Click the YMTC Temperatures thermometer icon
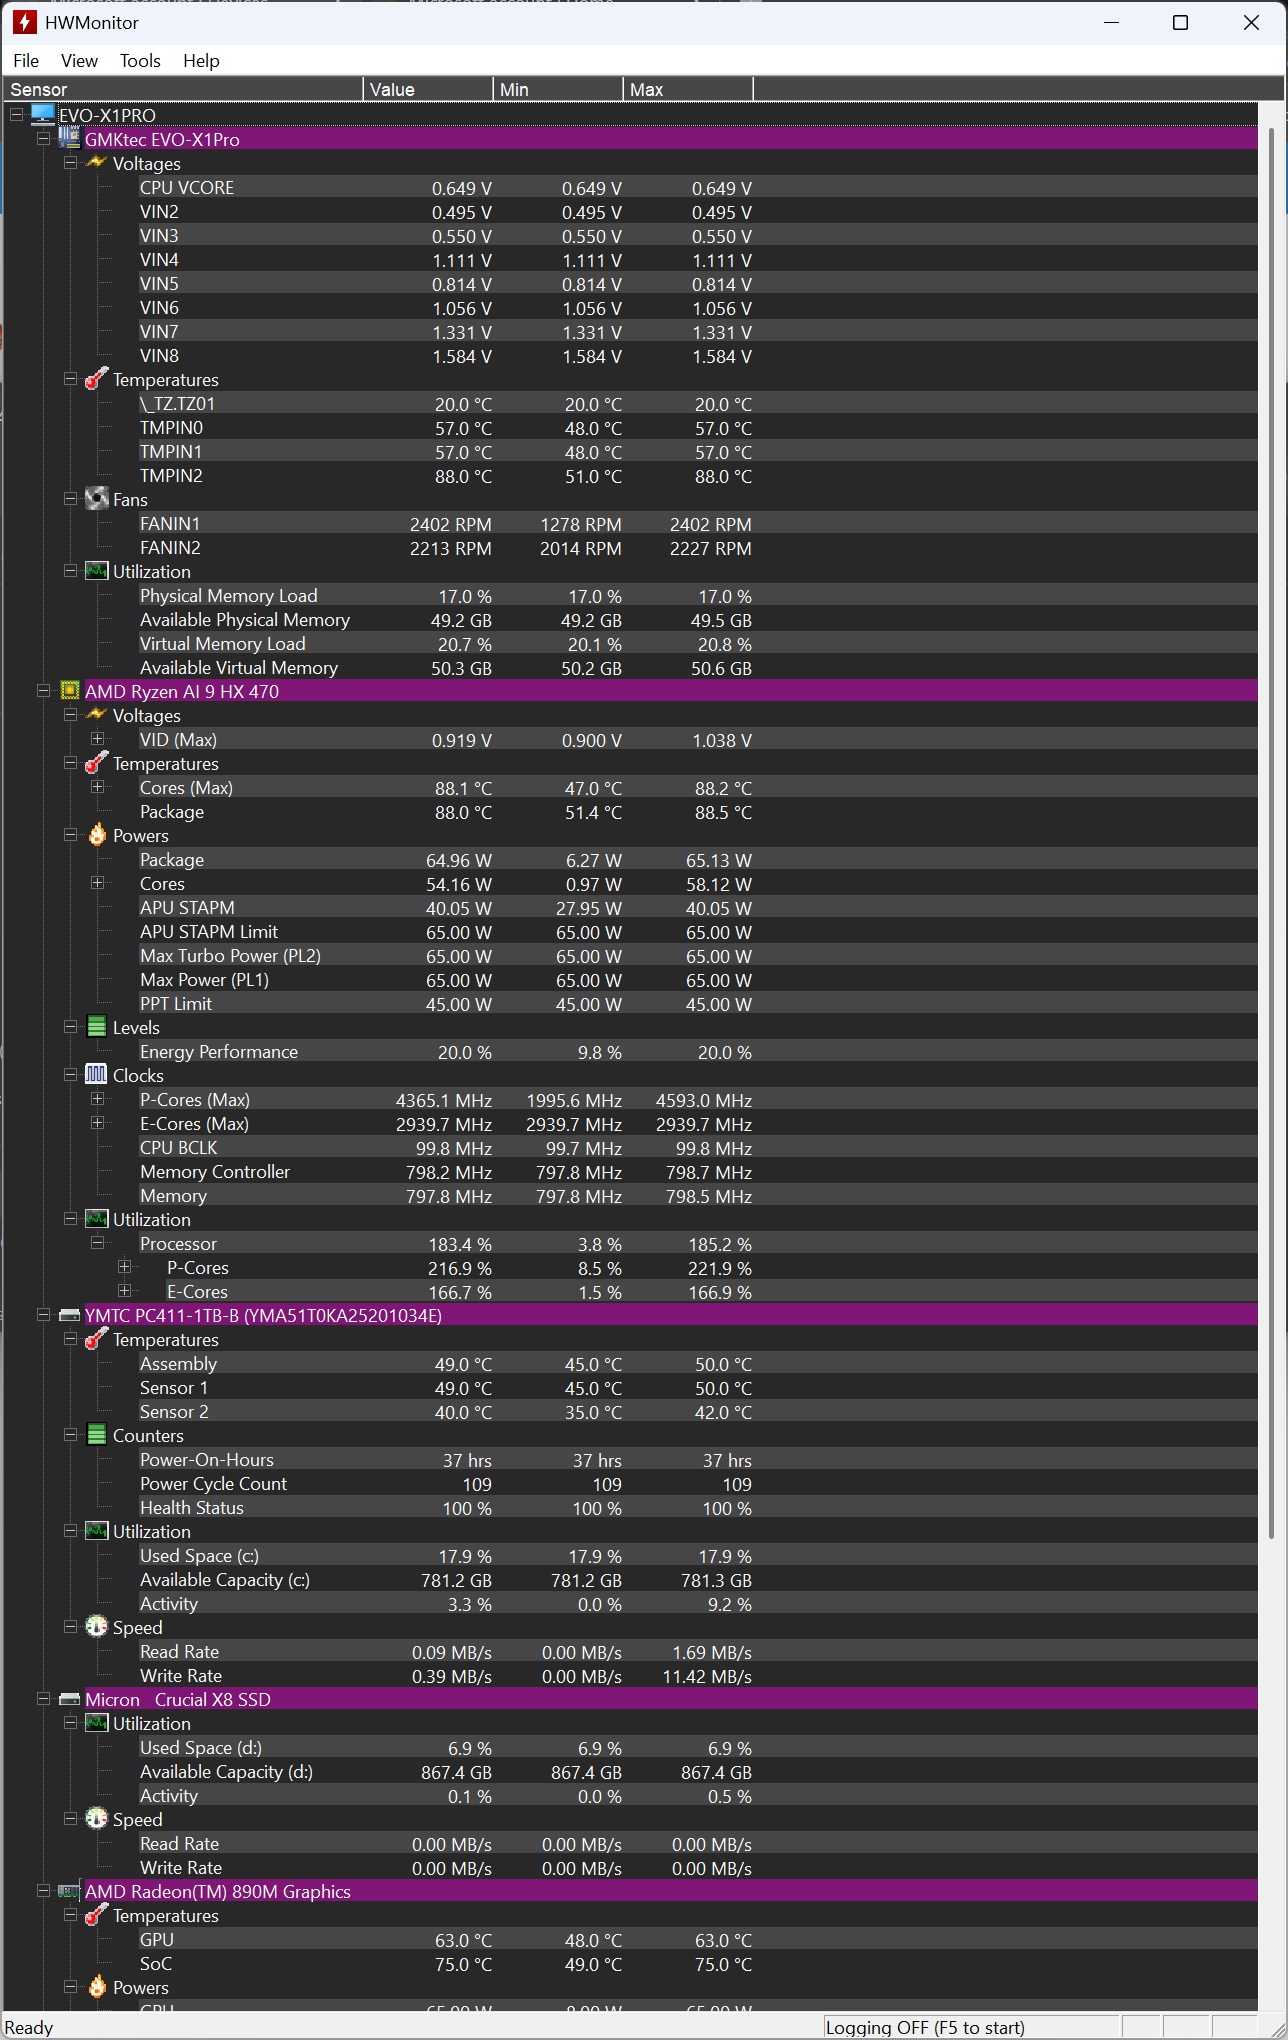Image resolution: width=1288 pixels, height=2040 pixels. click(x=96, y=1338)
